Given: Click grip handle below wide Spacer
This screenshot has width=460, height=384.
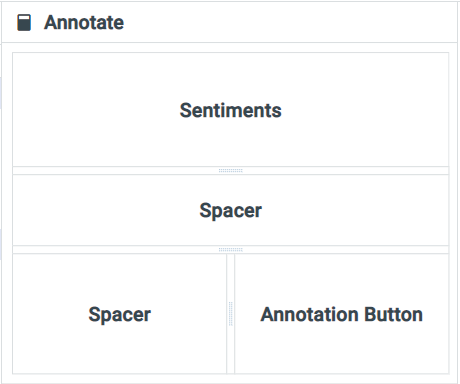Looking at the screenshot, I should coord(231,250).
